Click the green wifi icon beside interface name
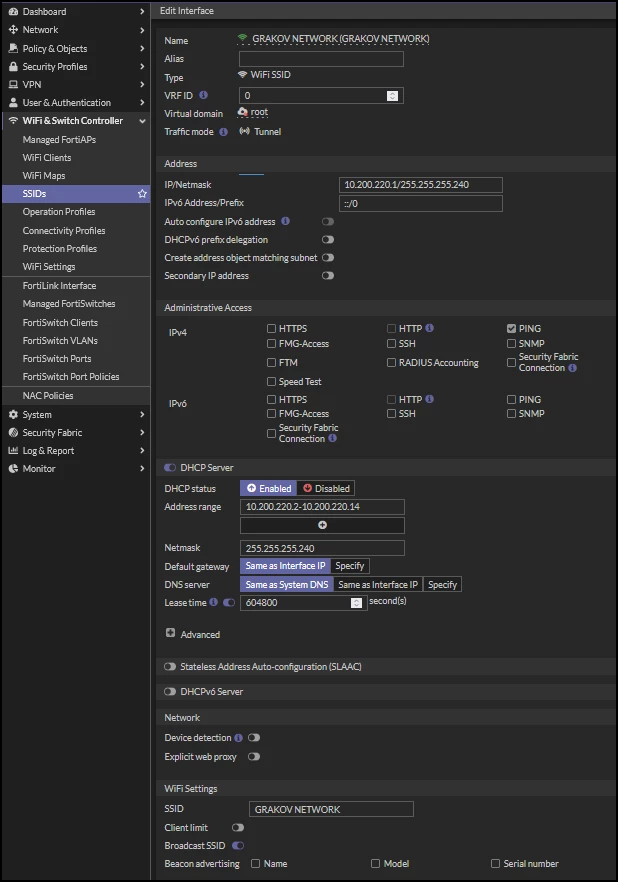The width and height of the screenshot is (618, 882). (242, 38)
